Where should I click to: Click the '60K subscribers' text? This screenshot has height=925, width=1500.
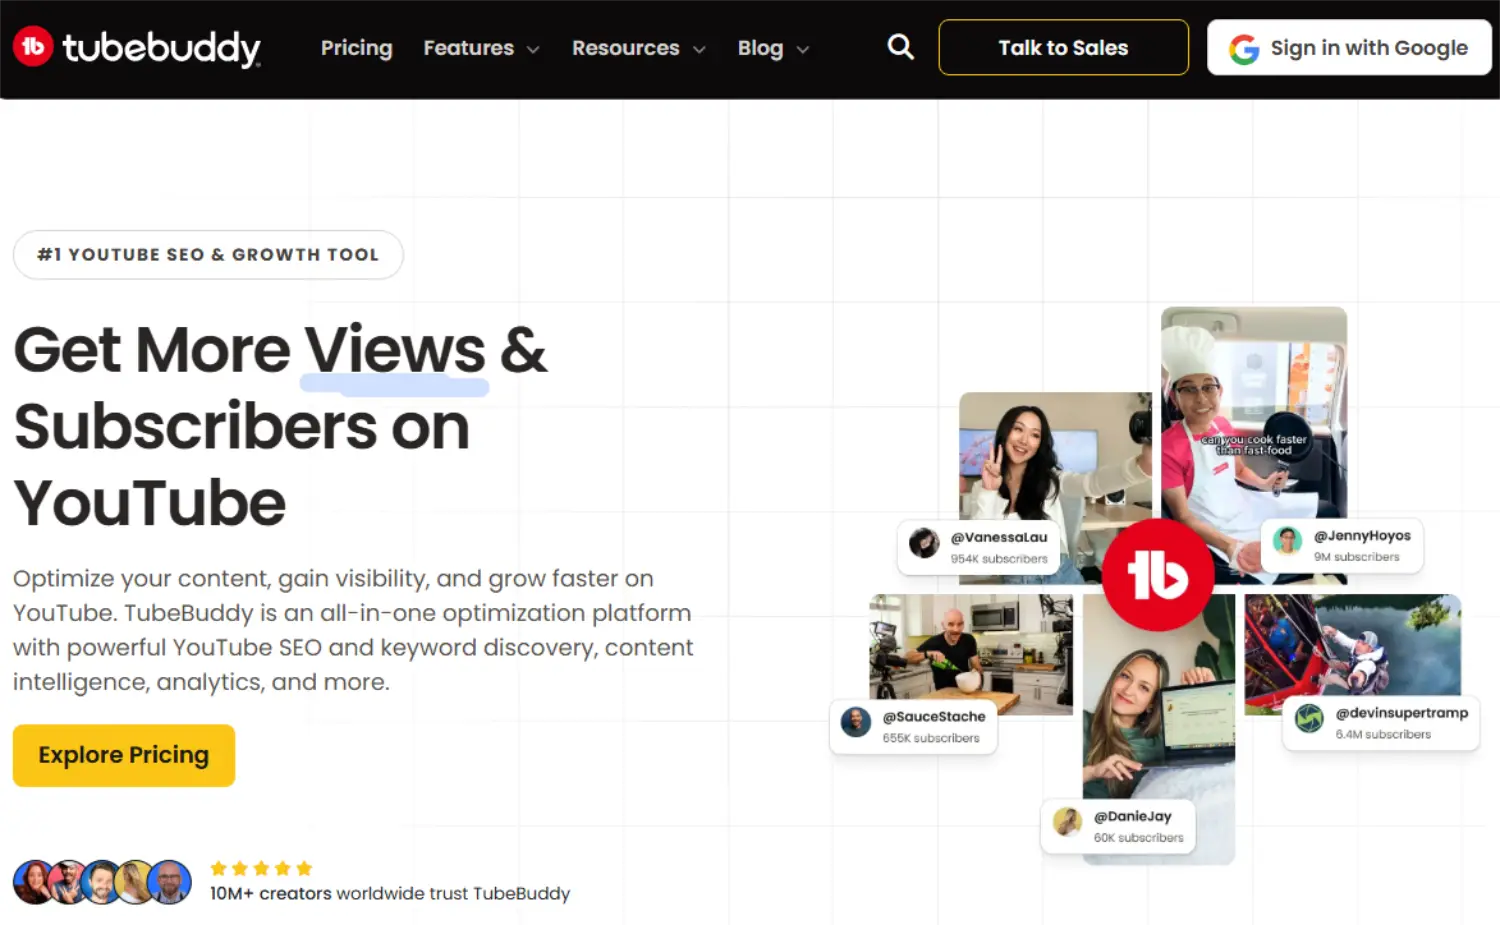pos(1138,838)
